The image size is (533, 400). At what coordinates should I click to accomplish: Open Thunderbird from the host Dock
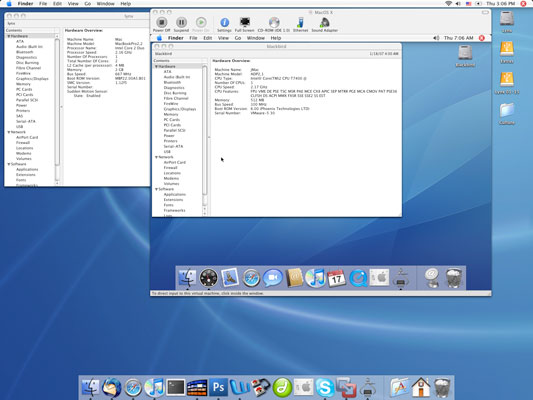pyautogui.click(x=111, y=387)
